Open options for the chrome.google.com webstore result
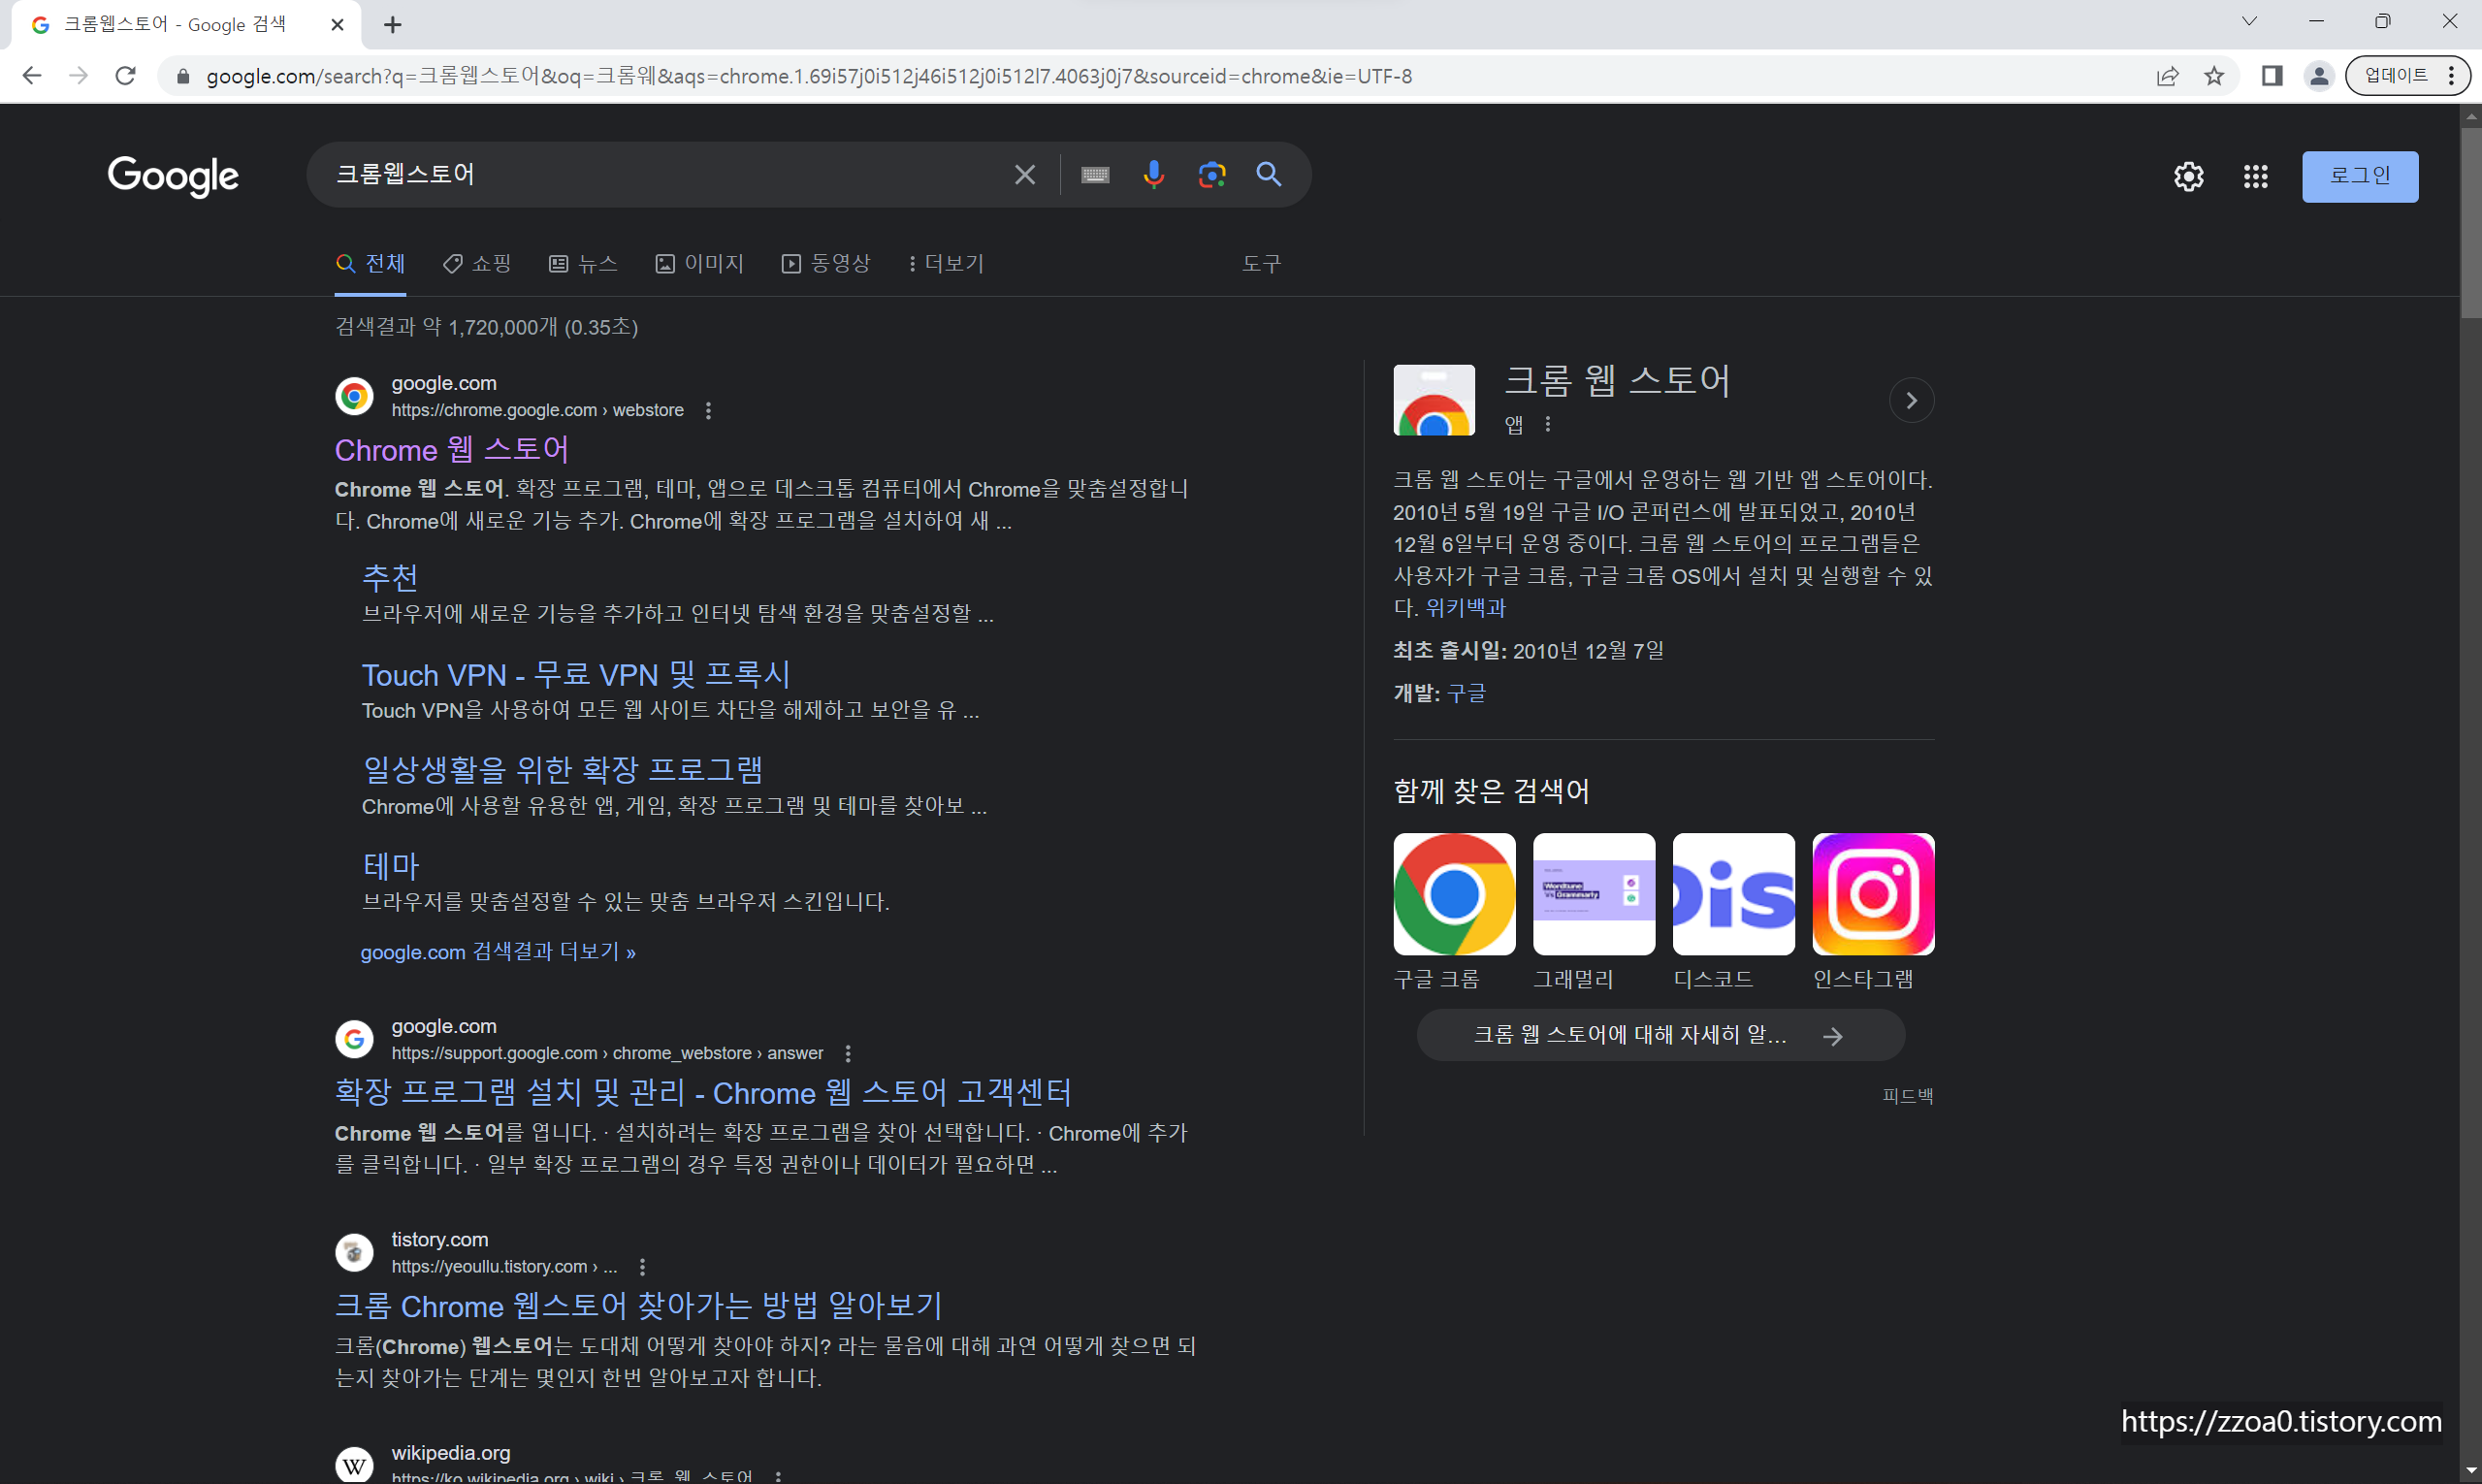The width and height of the screenshot is (2482, 1484). click(708, 411)
